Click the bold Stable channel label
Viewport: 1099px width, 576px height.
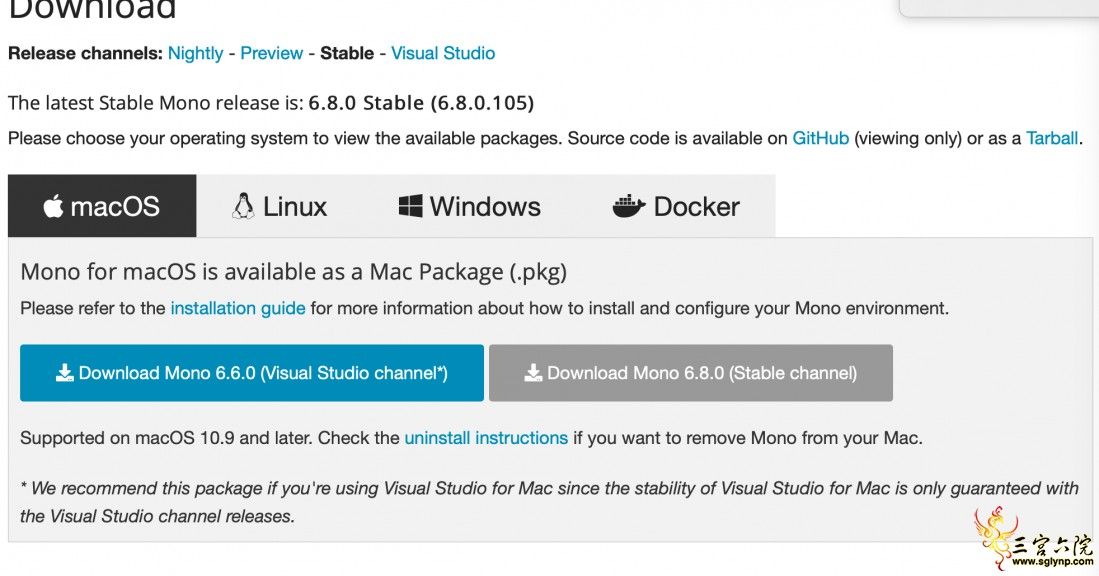347,53
